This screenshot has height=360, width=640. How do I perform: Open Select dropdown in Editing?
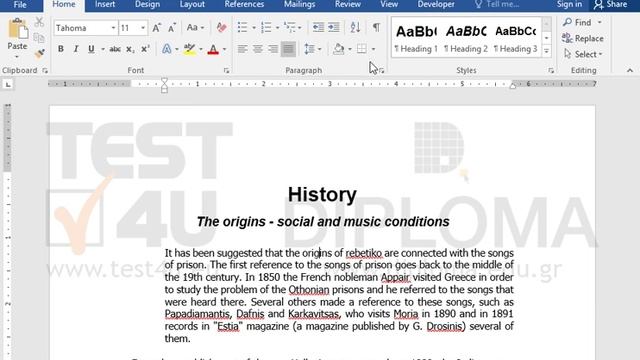coord(583,54)
